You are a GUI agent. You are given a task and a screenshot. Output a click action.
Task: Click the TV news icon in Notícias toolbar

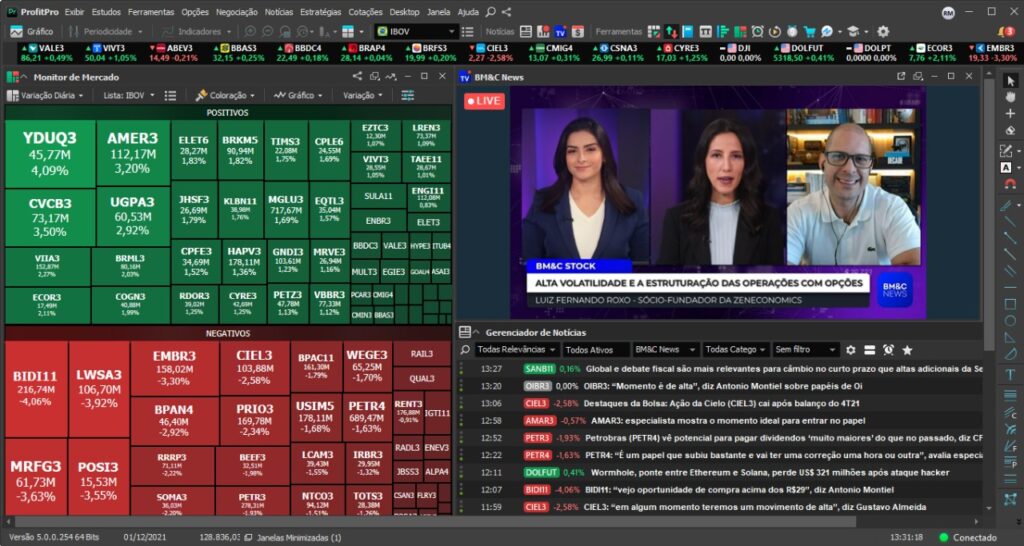pos(560,31)
